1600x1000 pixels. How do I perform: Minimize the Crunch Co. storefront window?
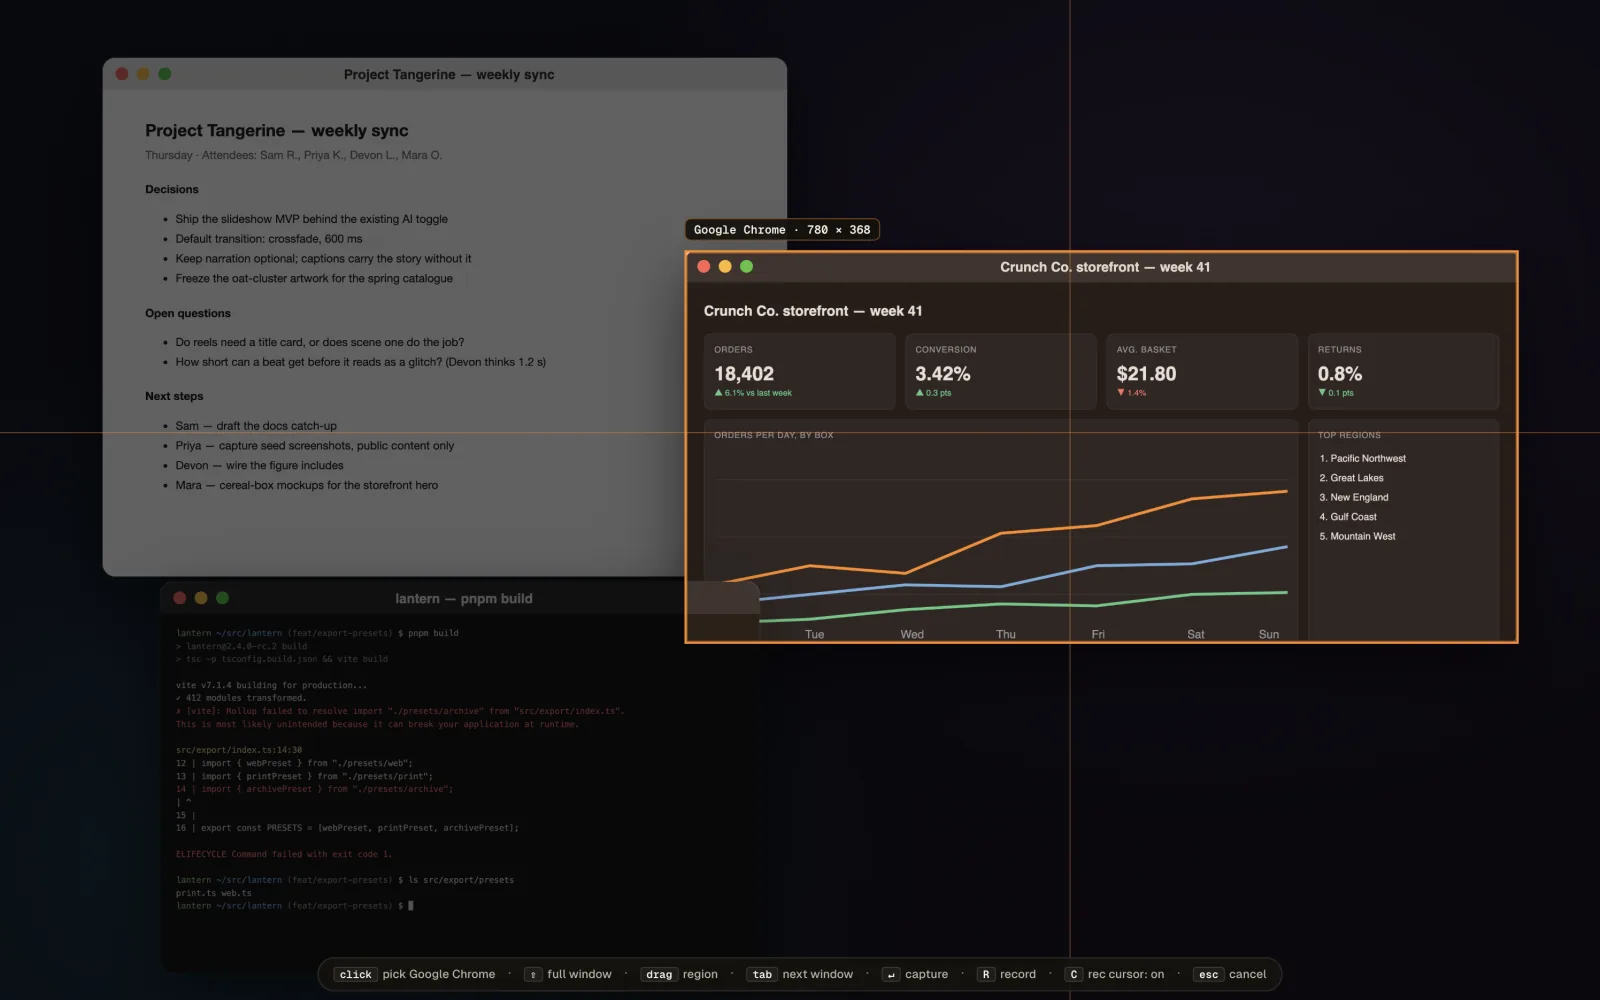click(725, 267)
